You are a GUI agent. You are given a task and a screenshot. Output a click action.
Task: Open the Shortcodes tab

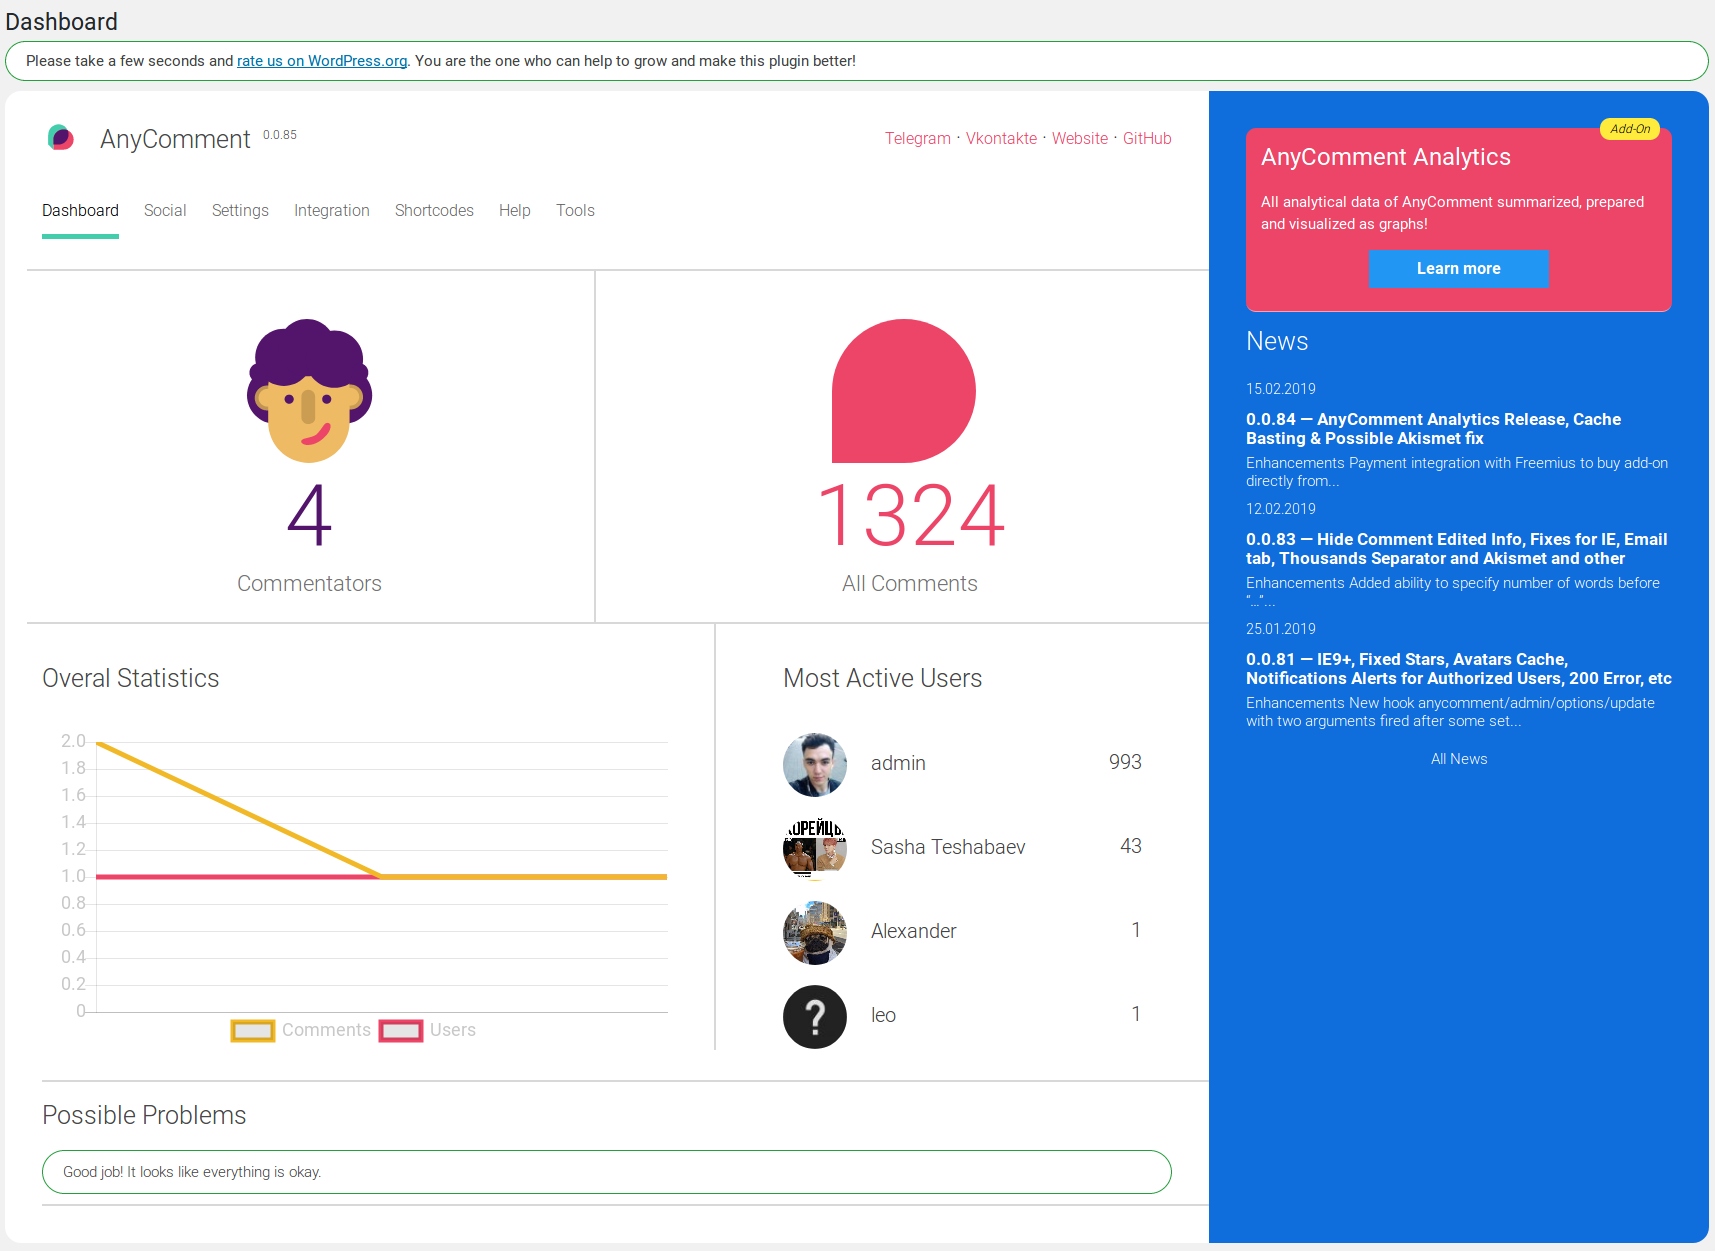coord(434,210)
